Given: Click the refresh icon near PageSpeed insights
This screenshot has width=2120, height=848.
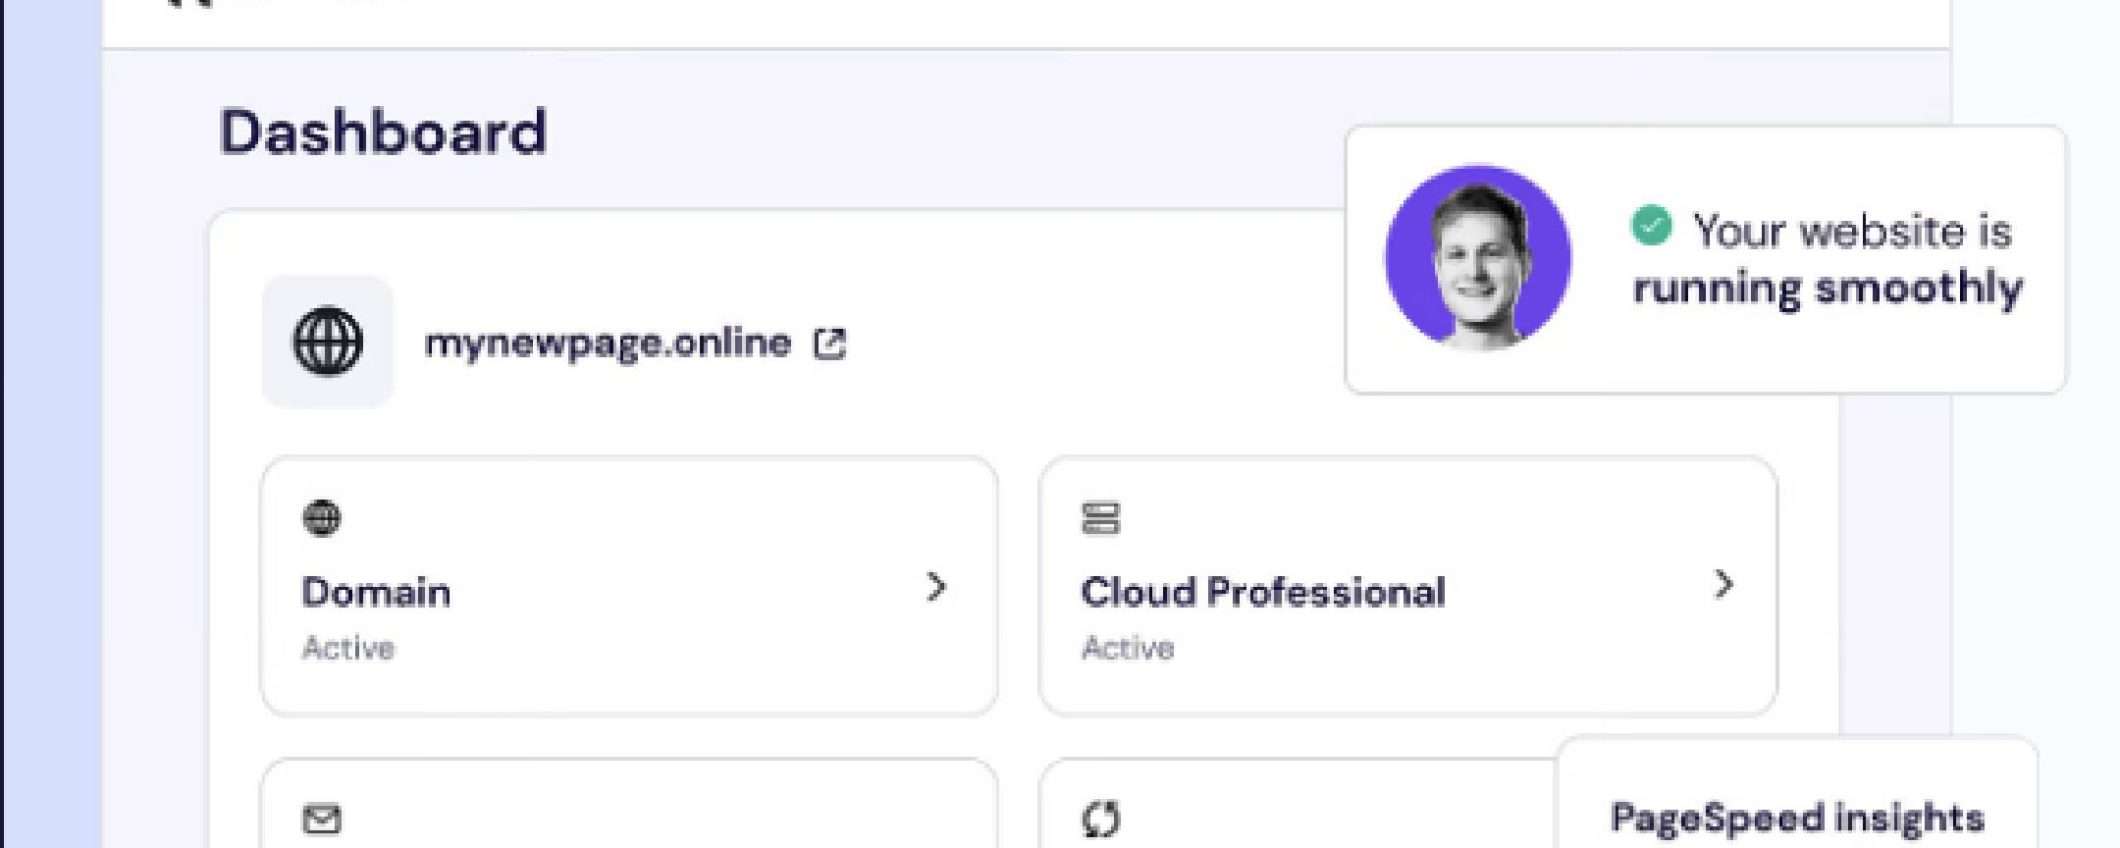Looking at the screenshot, I should pyautogui.click(x=1101, y=818).
